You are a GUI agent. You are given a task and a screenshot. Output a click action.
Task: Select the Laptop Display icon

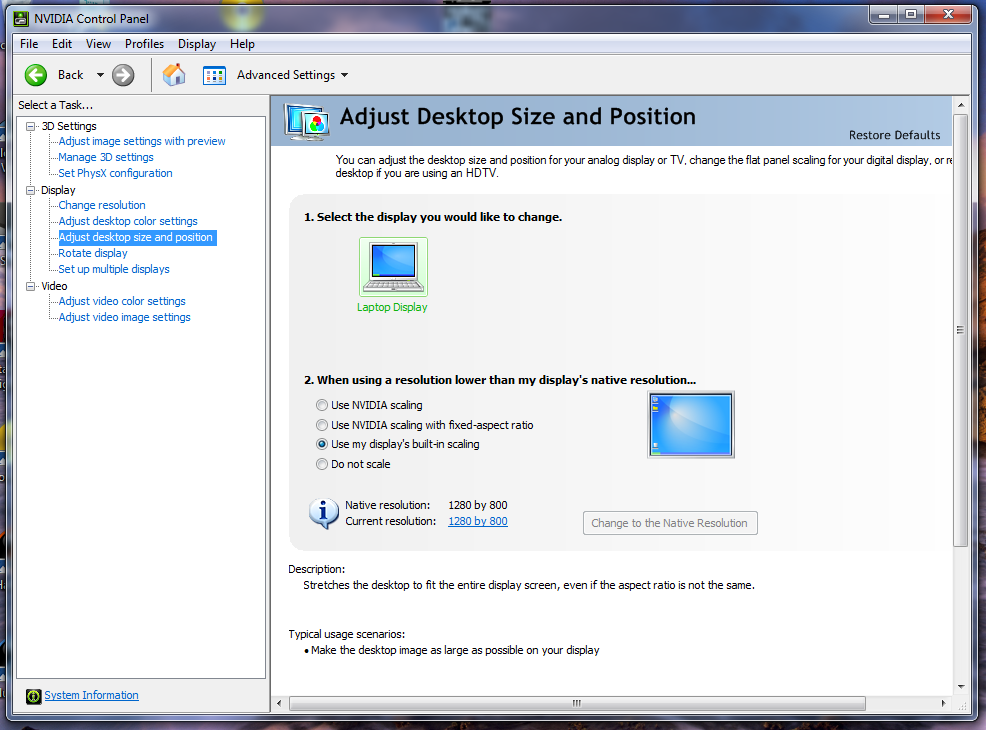[393, 267]
